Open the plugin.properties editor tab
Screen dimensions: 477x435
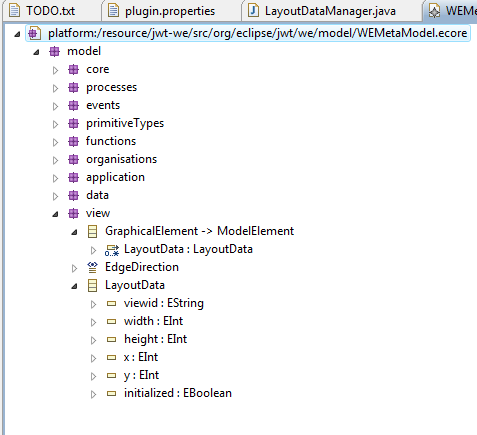[170, 11]
